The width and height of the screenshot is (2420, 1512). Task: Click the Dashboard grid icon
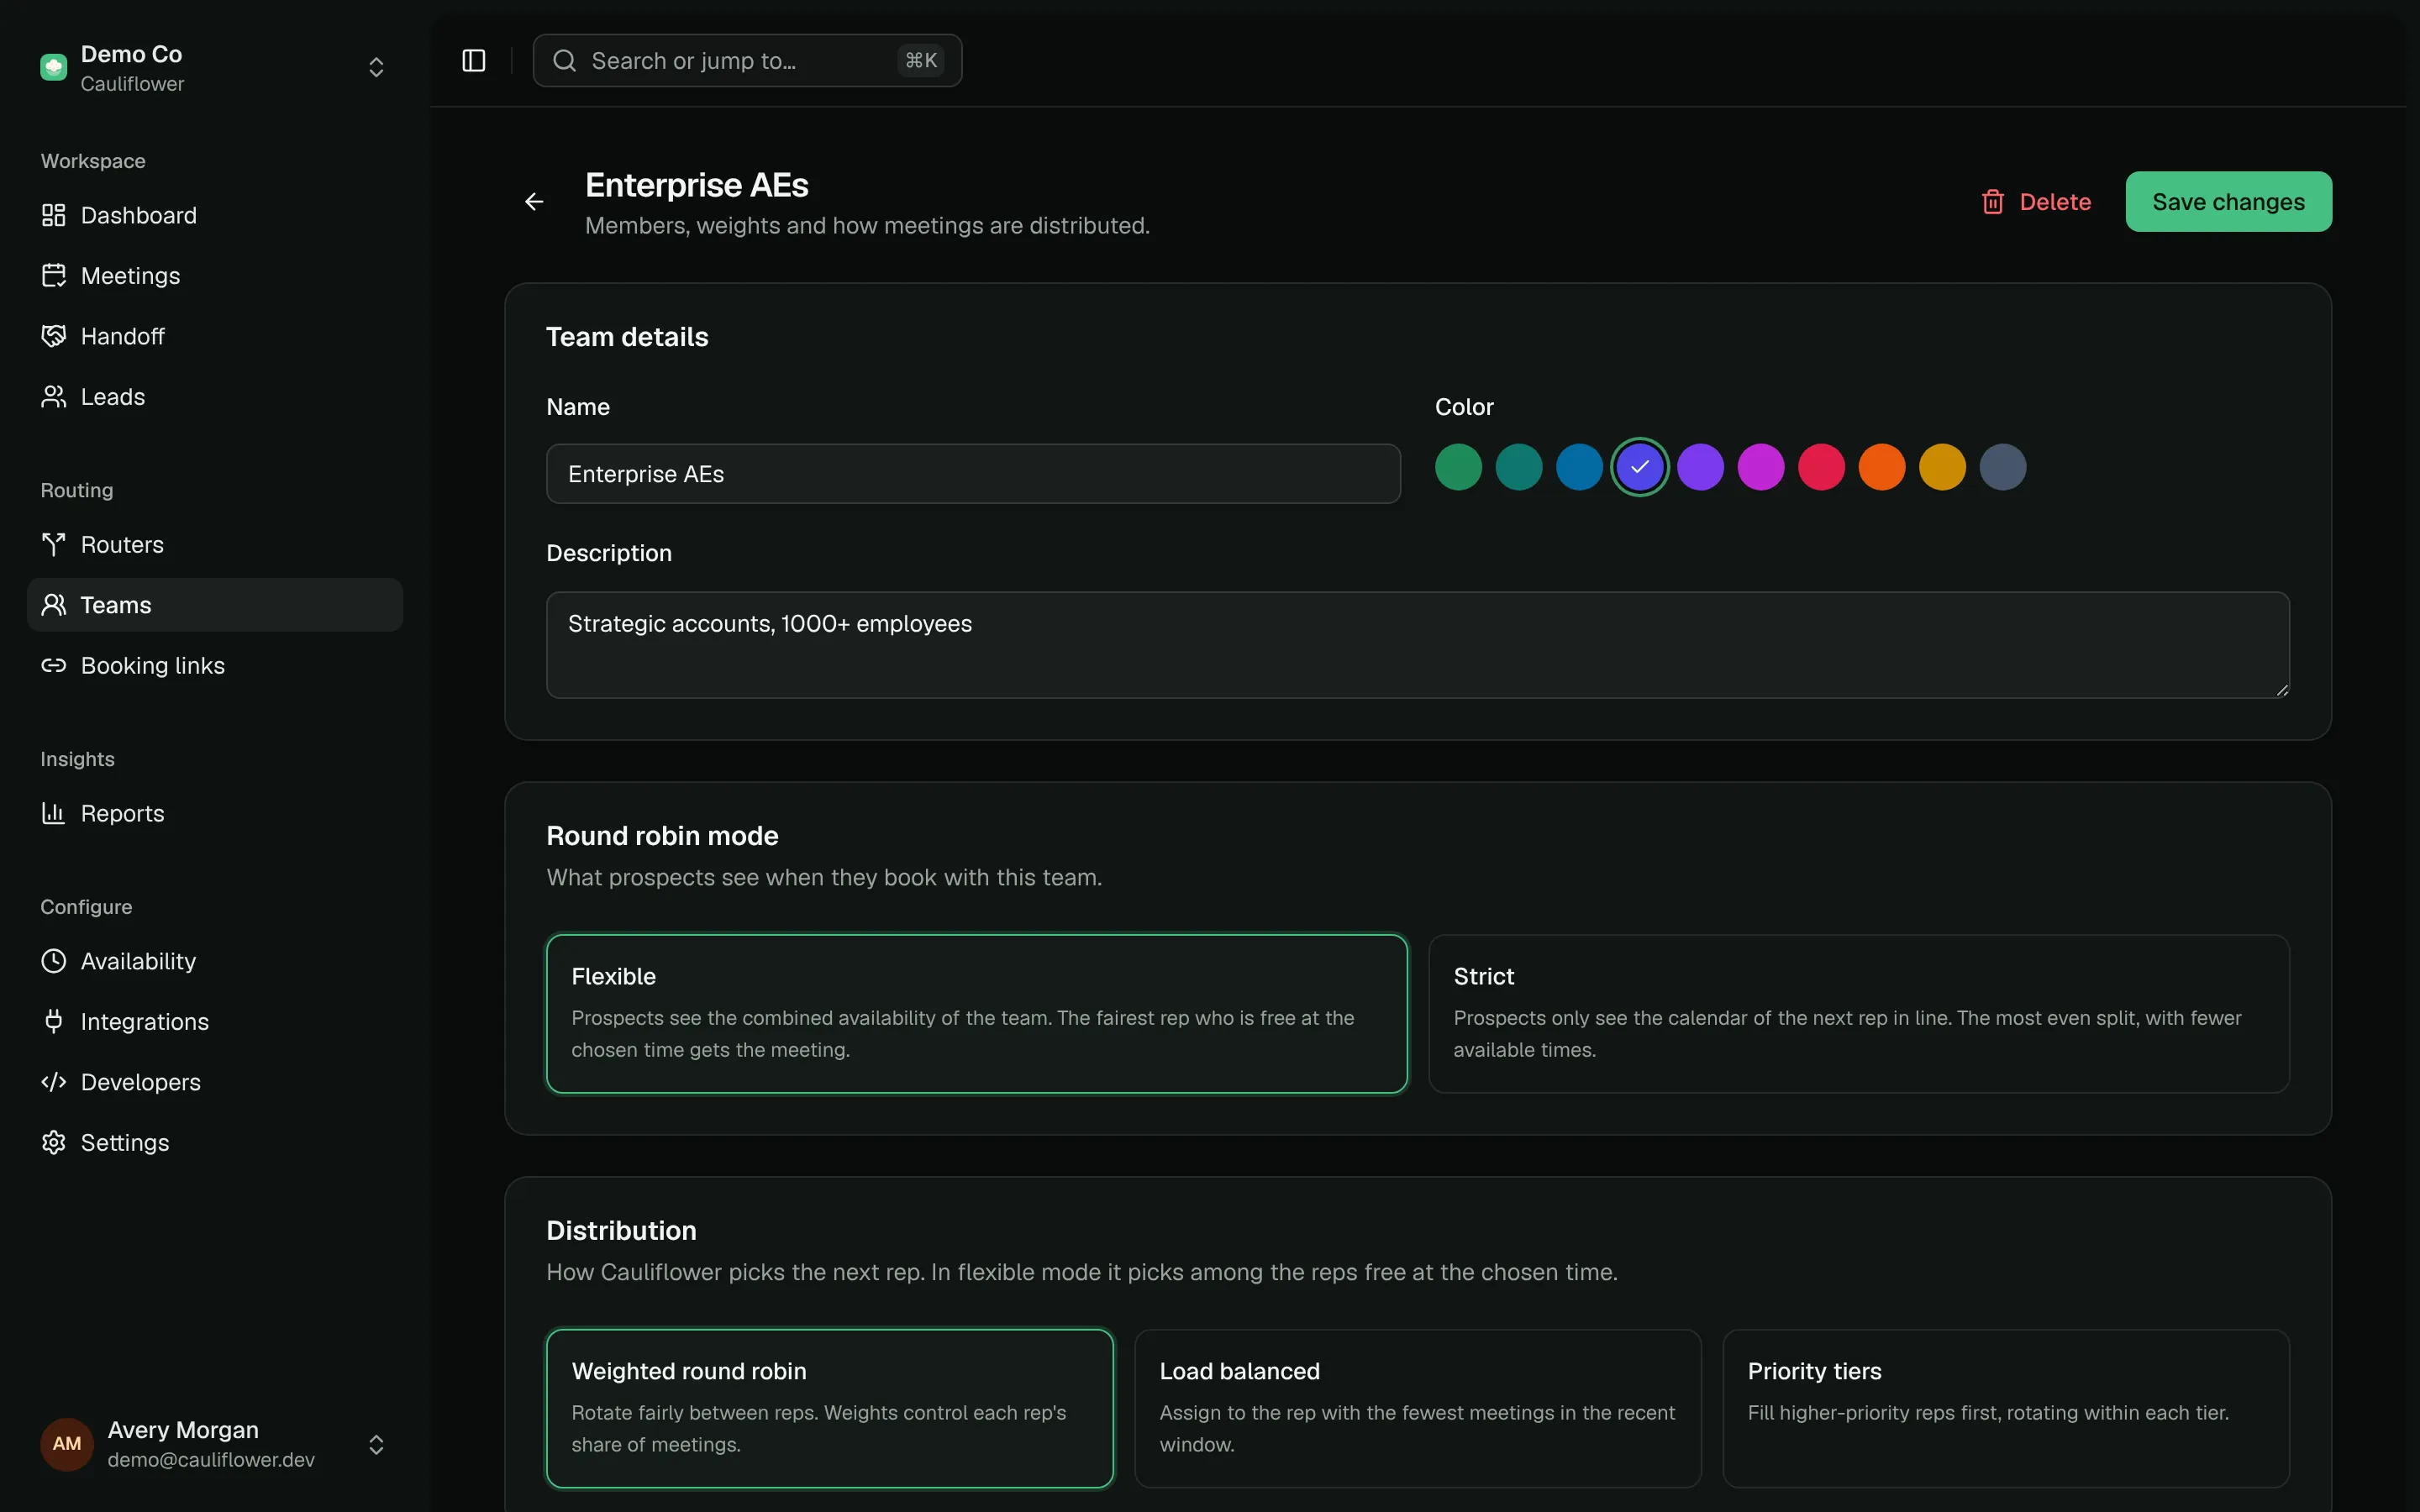click(x=53, y=215)
